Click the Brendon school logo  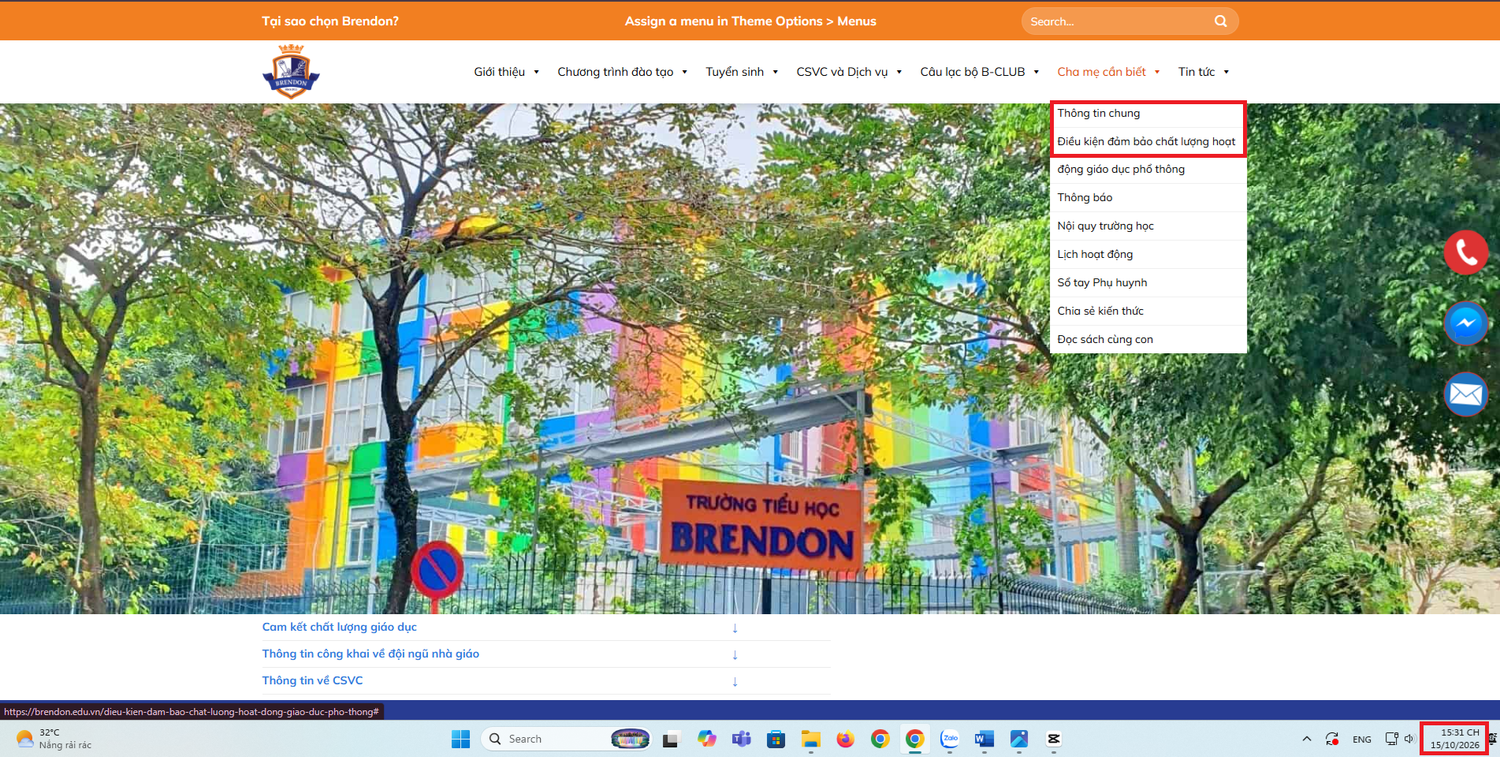(x=291, y=71)
